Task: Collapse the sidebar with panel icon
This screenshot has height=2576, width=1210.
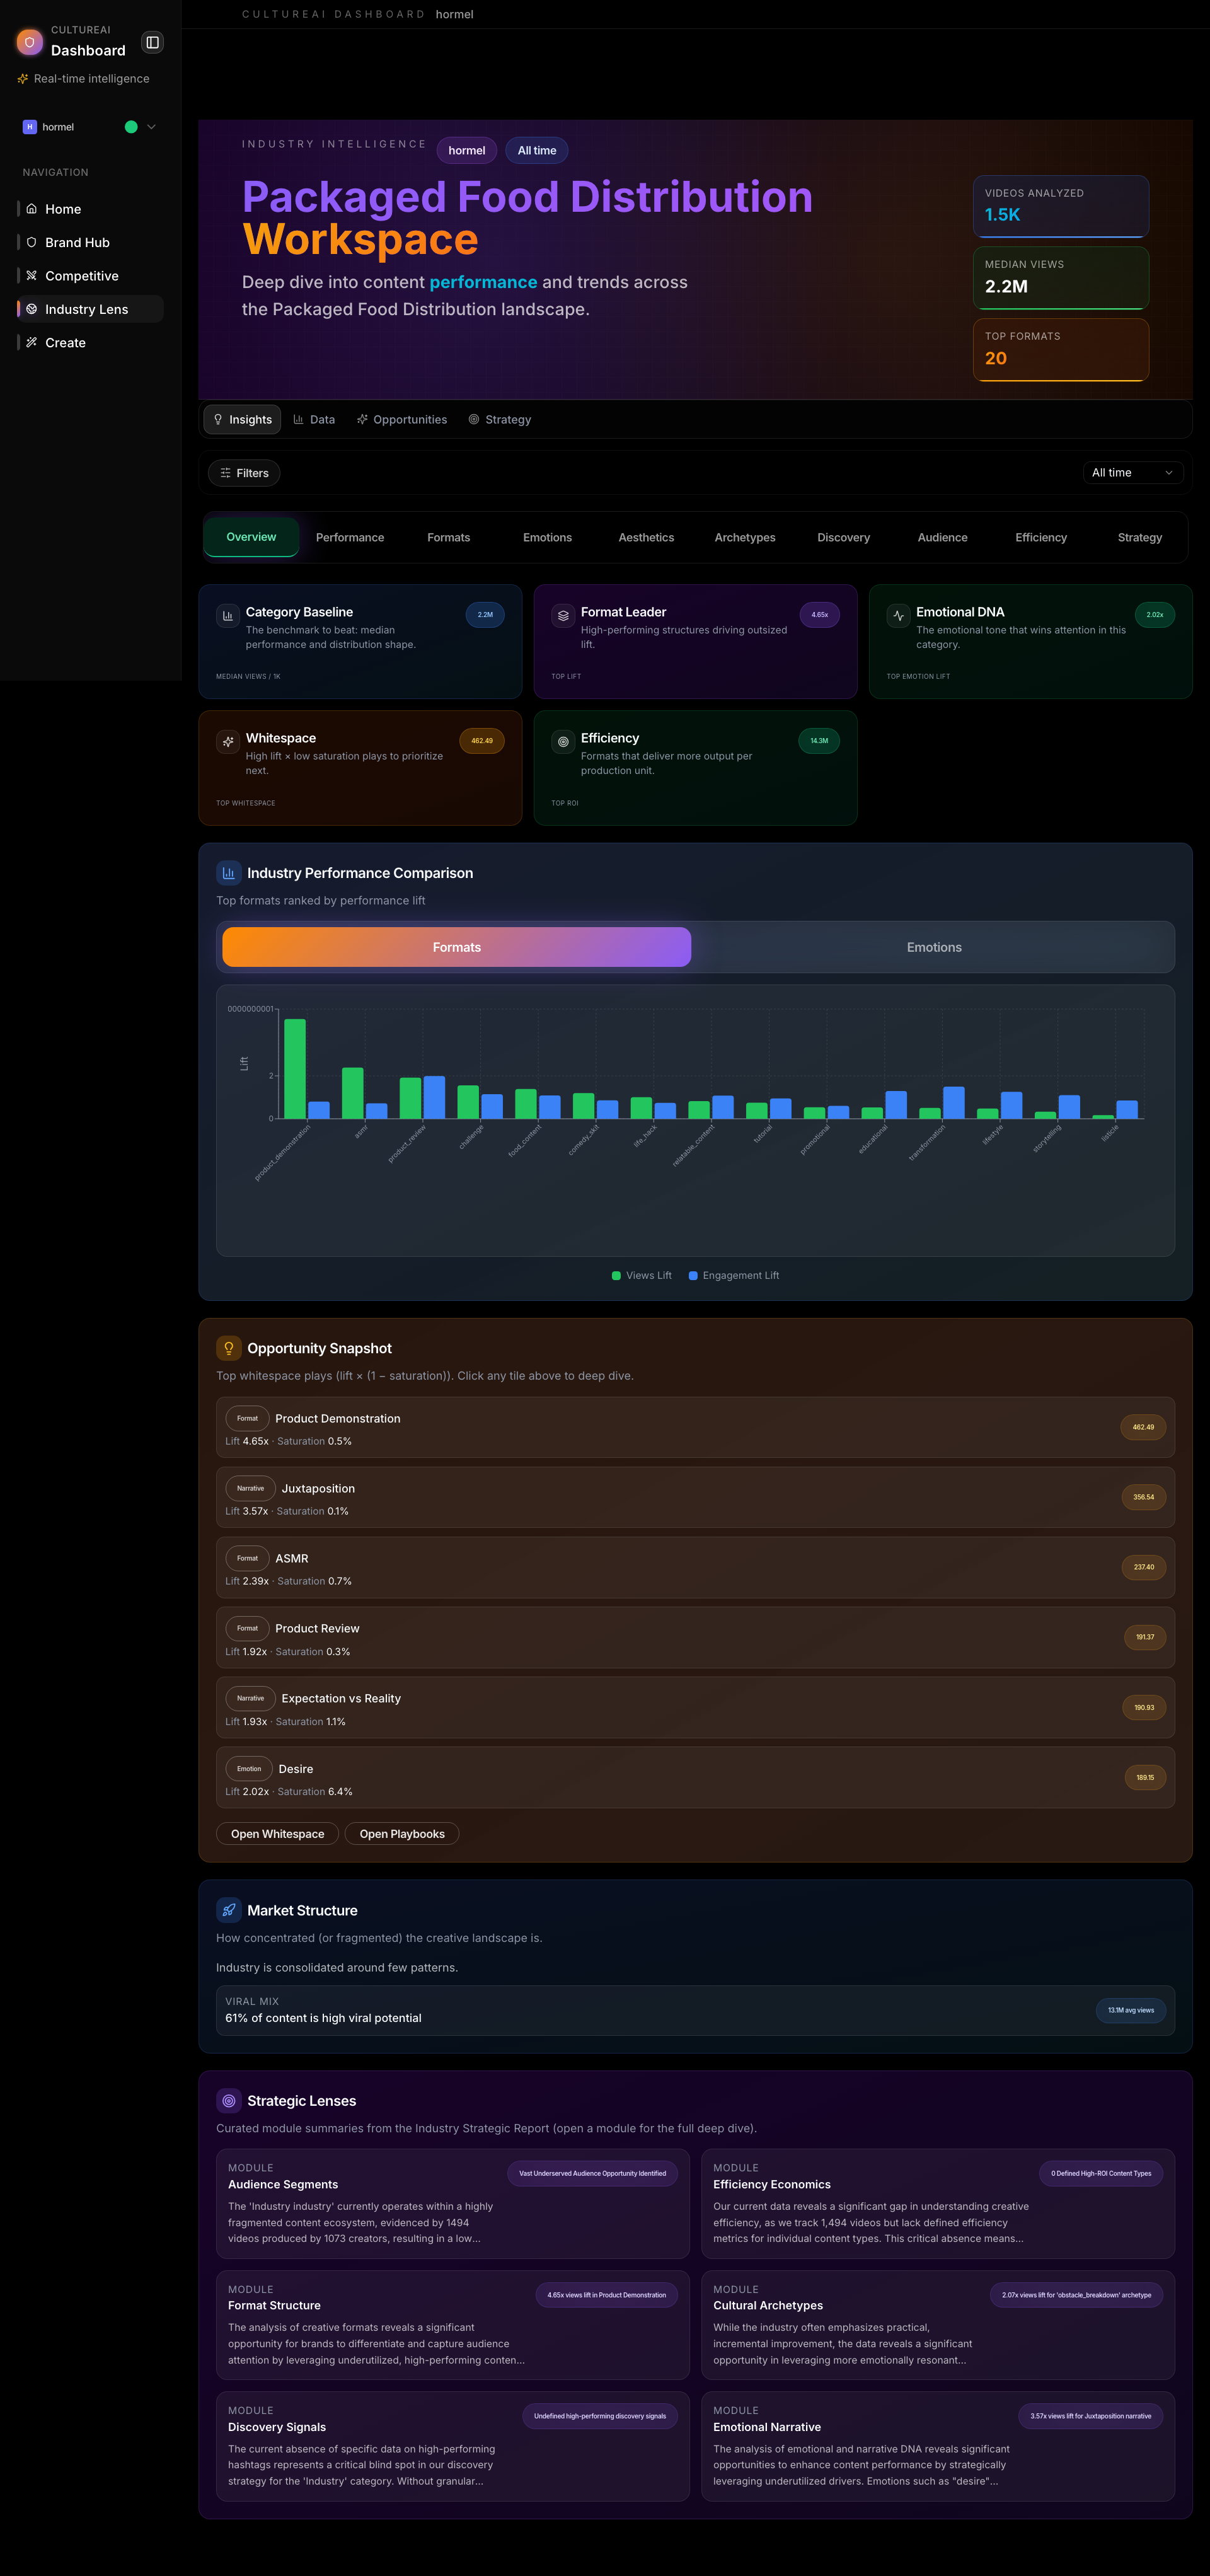Action: 152,42
